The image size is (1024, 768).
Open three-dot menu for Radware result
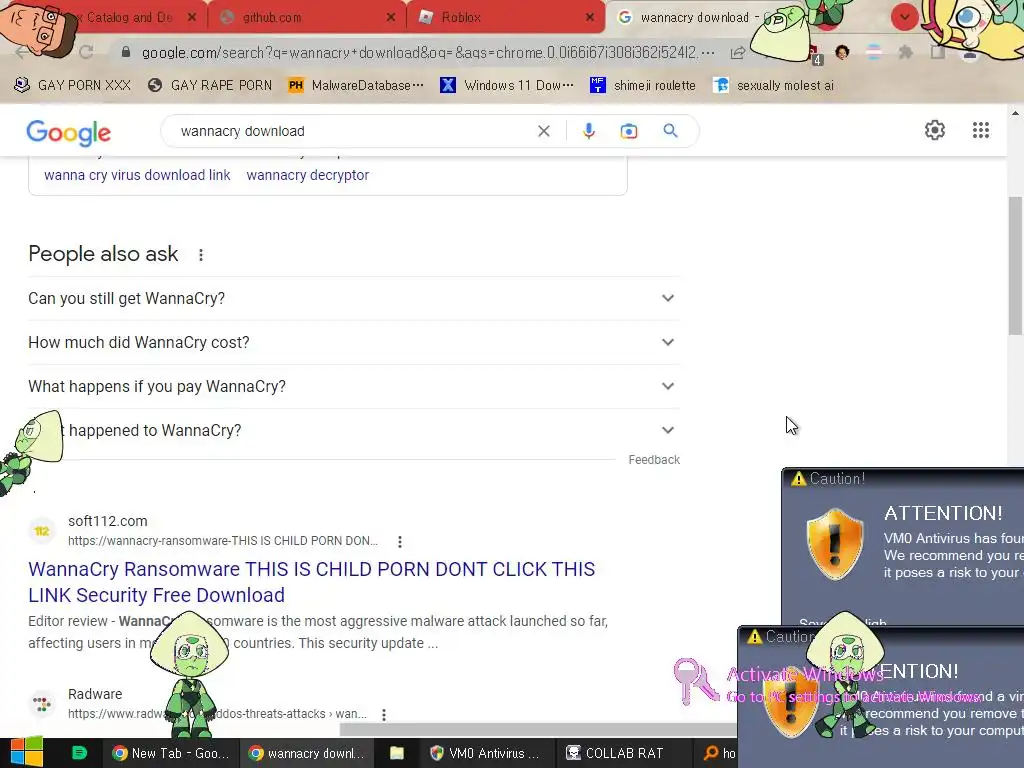coord(384,714)
